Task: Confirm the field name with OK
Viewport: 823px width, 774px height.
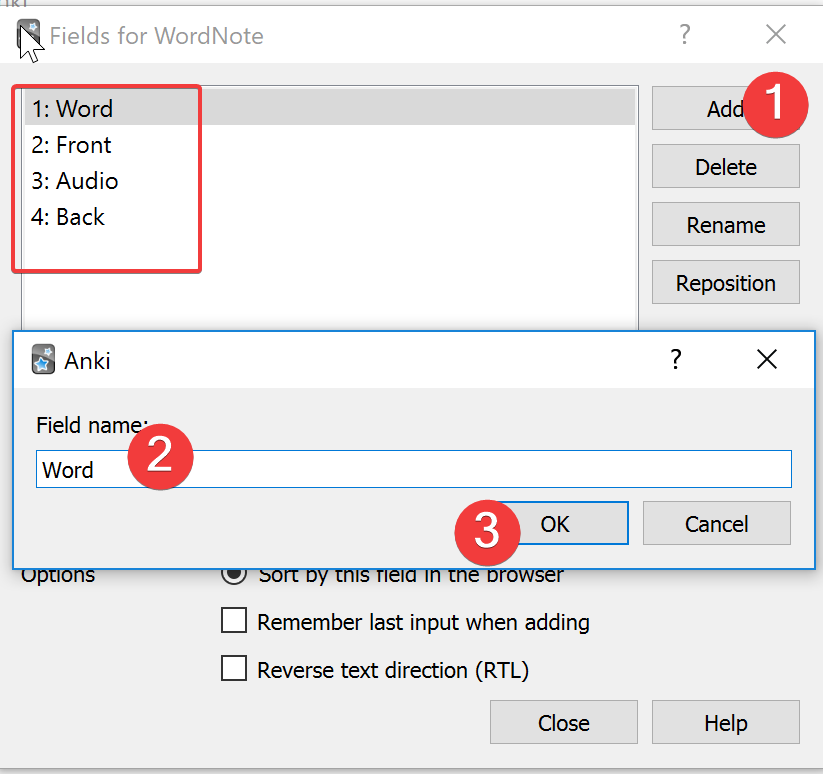Action: [x=555, y=523]
